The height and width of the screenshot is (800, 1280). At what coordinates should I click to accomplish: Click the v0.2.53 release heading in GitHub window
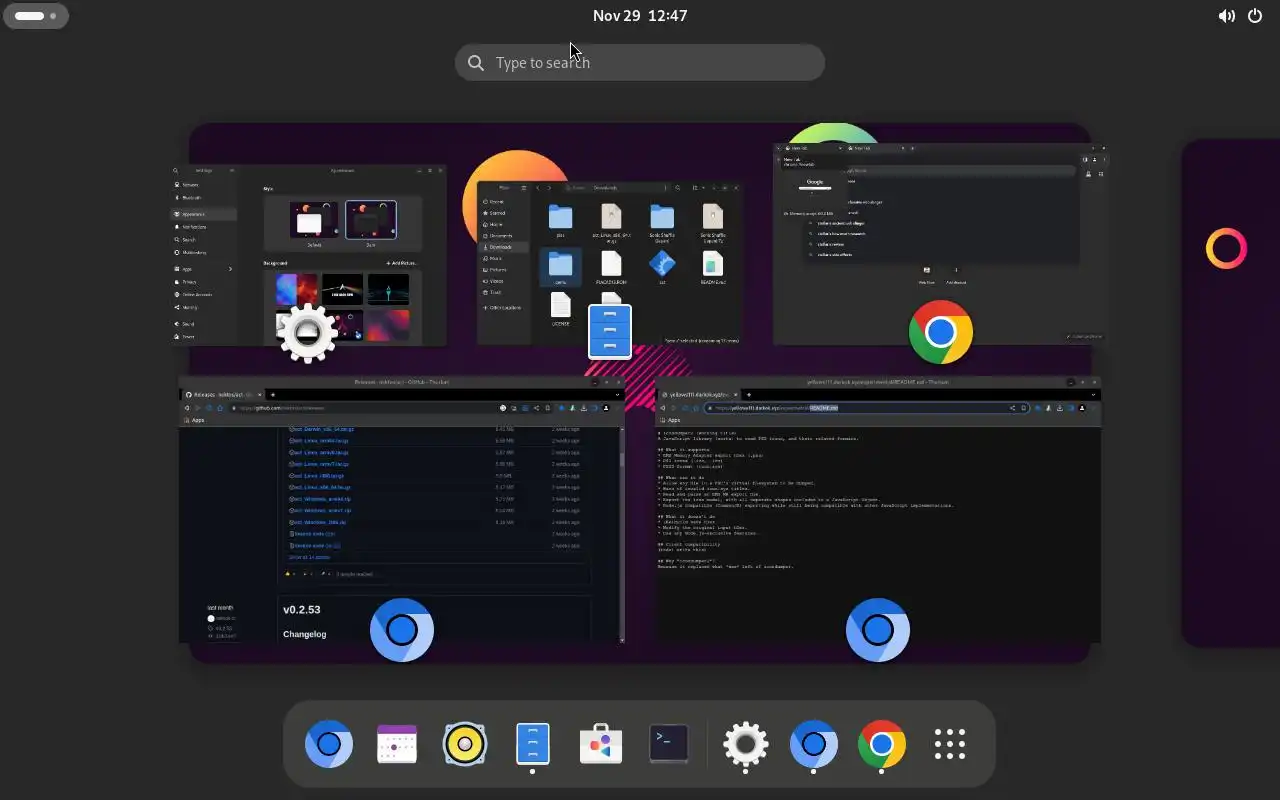(302, 609)
